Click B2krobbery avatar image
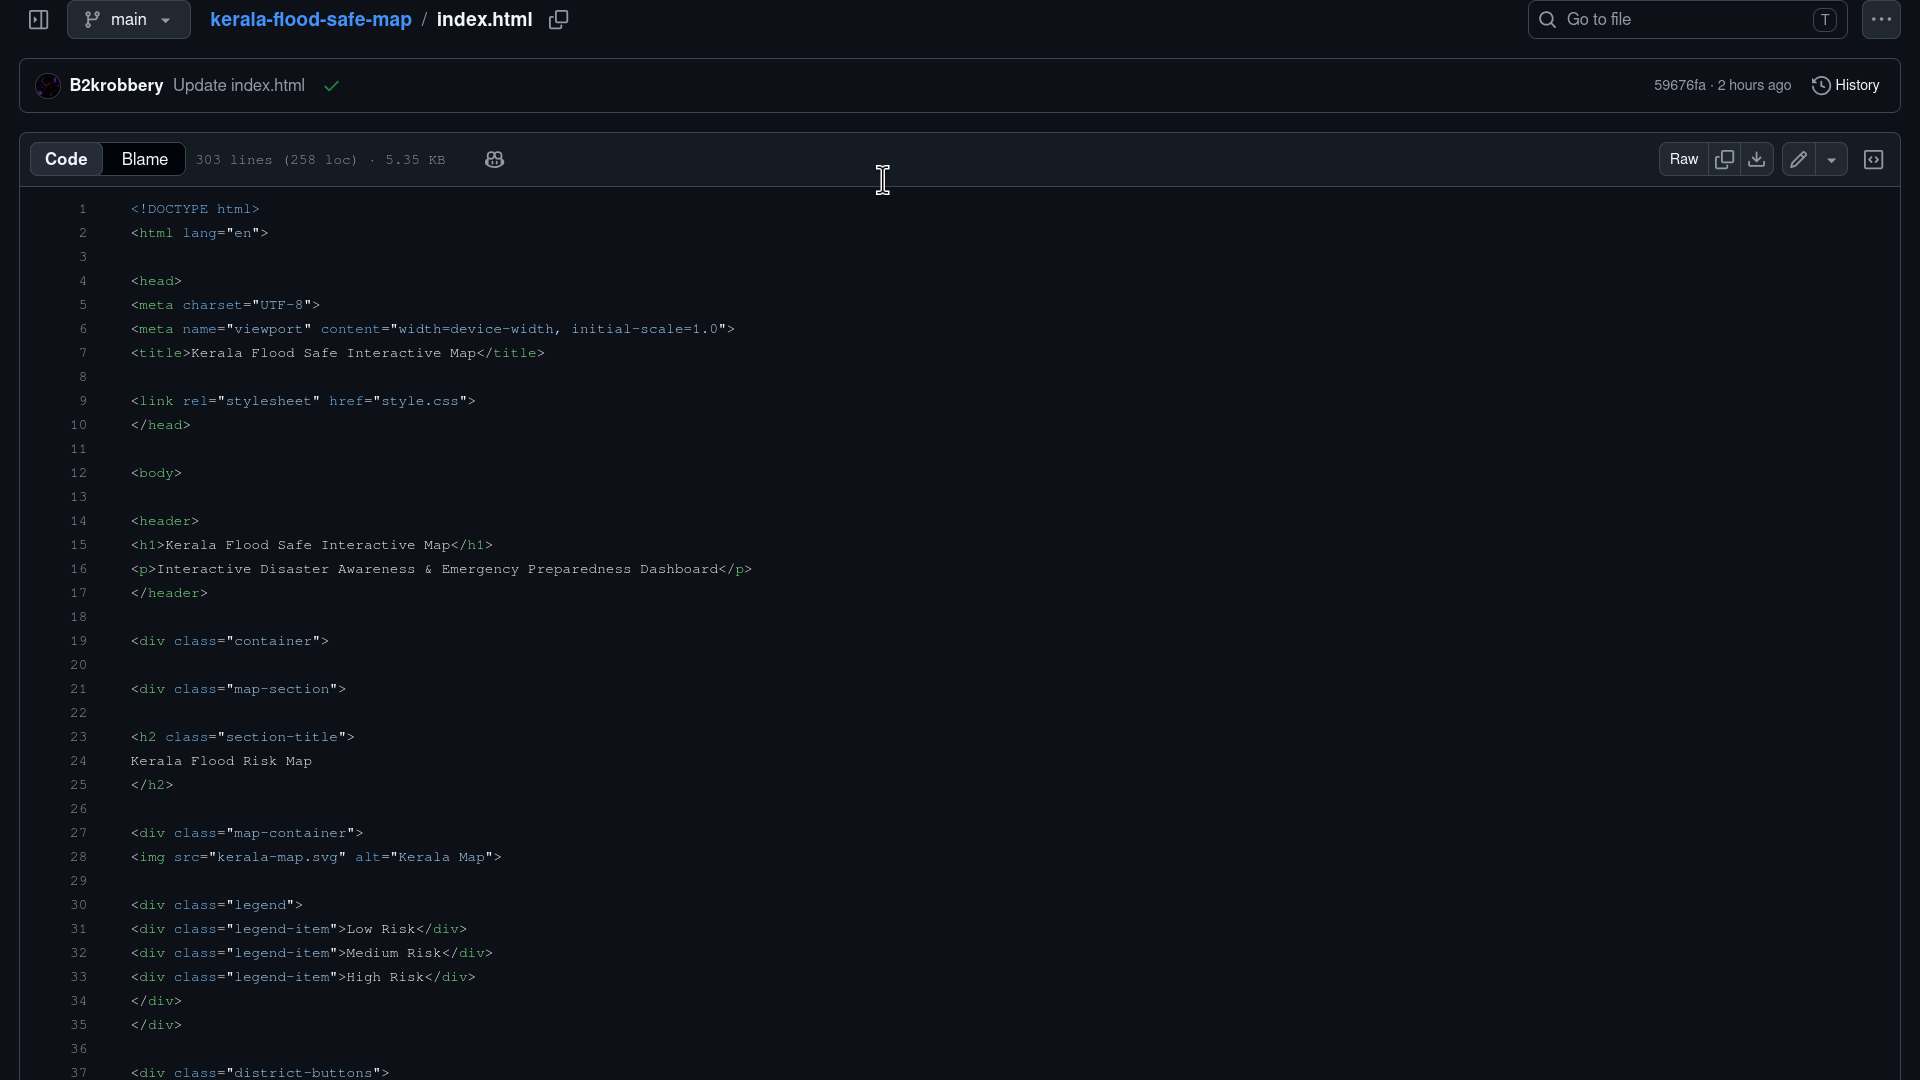Image resolution: width=1920 pixels, height=1080 pixels. 47,86
